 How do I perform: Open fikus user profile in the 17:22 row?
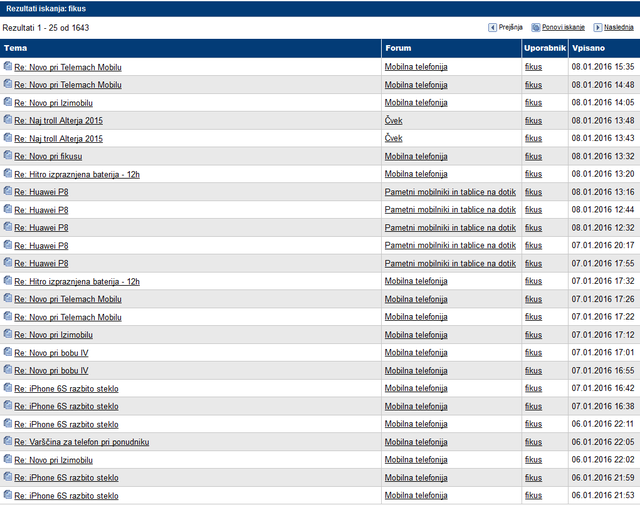click(533, 317)
